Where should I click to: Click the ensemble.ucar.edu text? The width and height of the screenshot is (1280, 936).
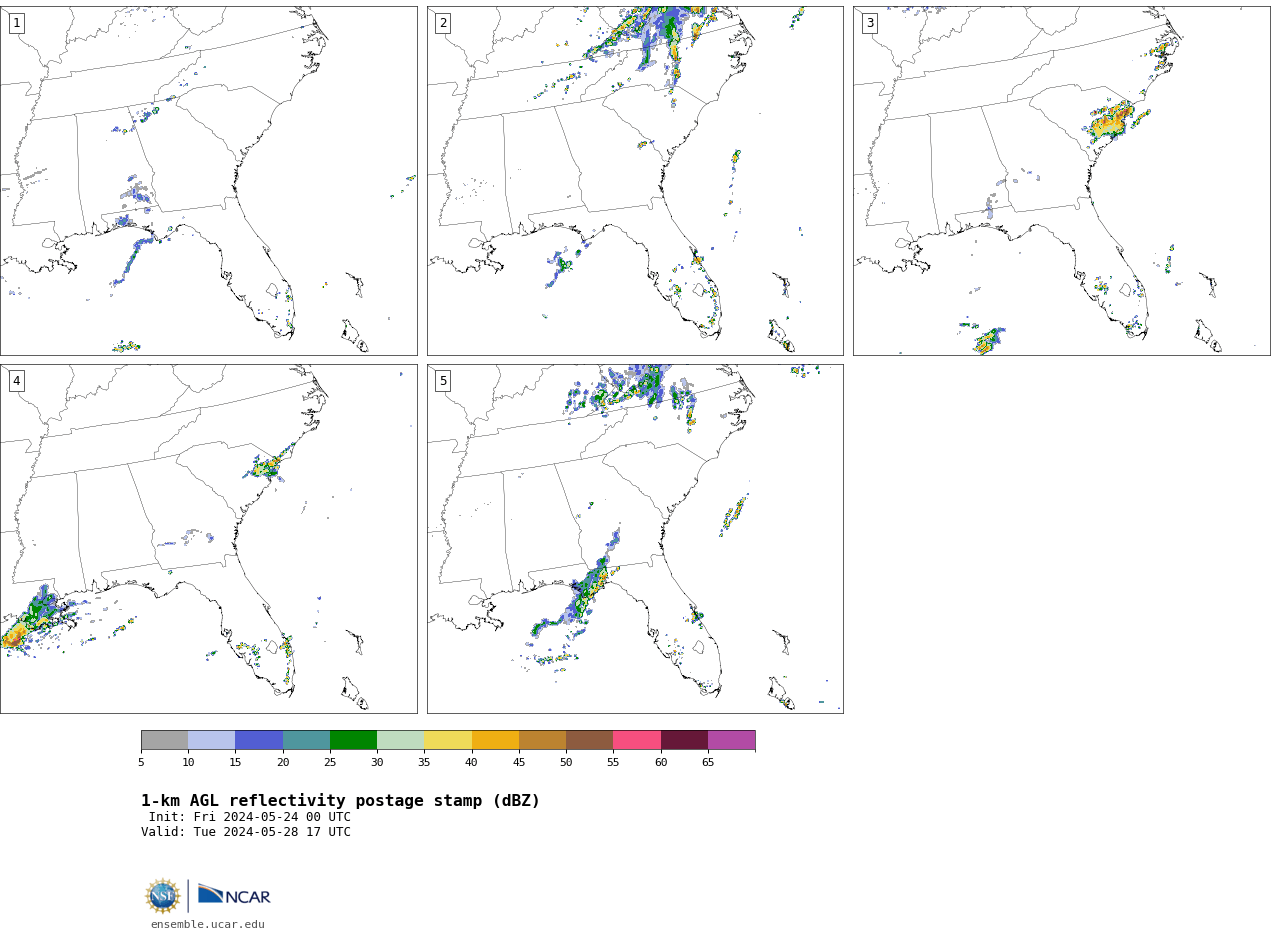tap(208, 925)
